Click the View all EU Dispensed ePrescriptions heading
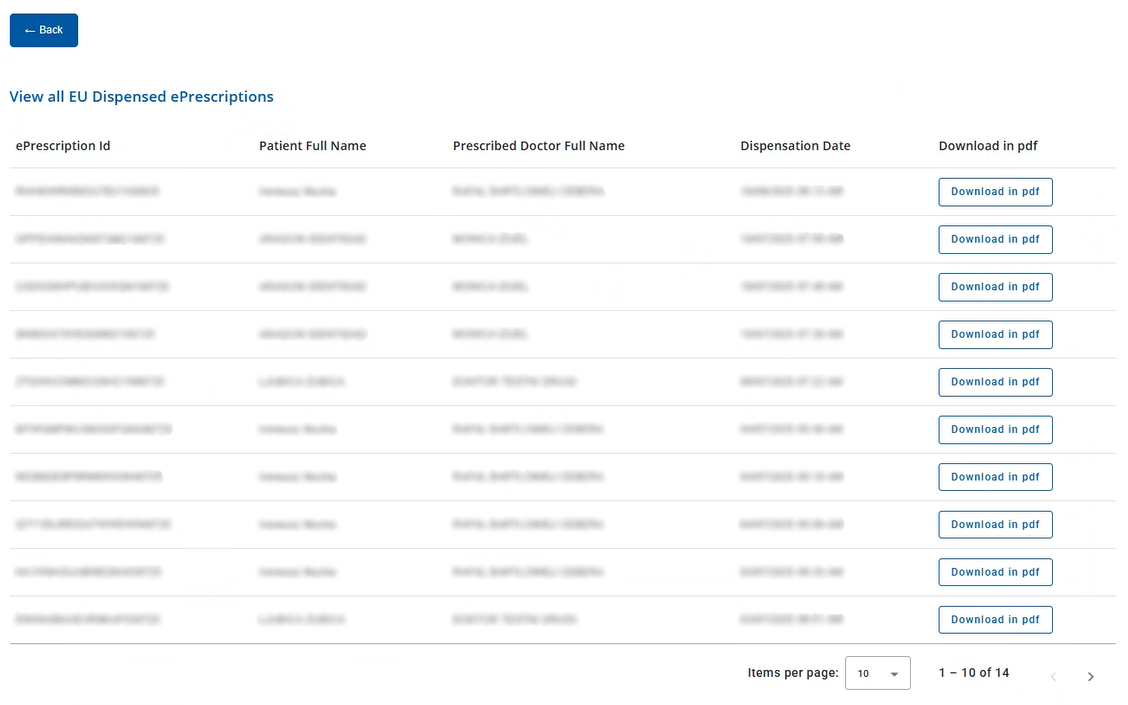The width and height of the screenshot is (1128, 705). coord(141,97)
